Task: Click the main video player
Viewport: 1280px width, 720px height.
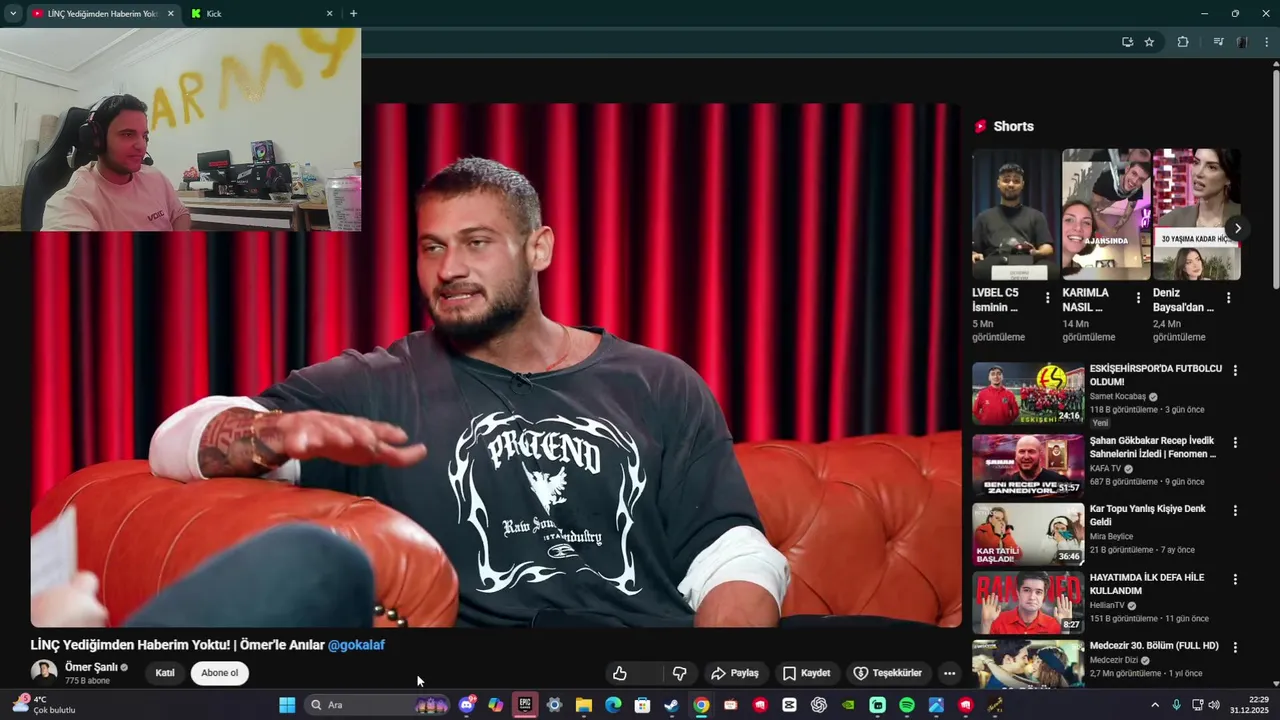Action: click(495, 365)
